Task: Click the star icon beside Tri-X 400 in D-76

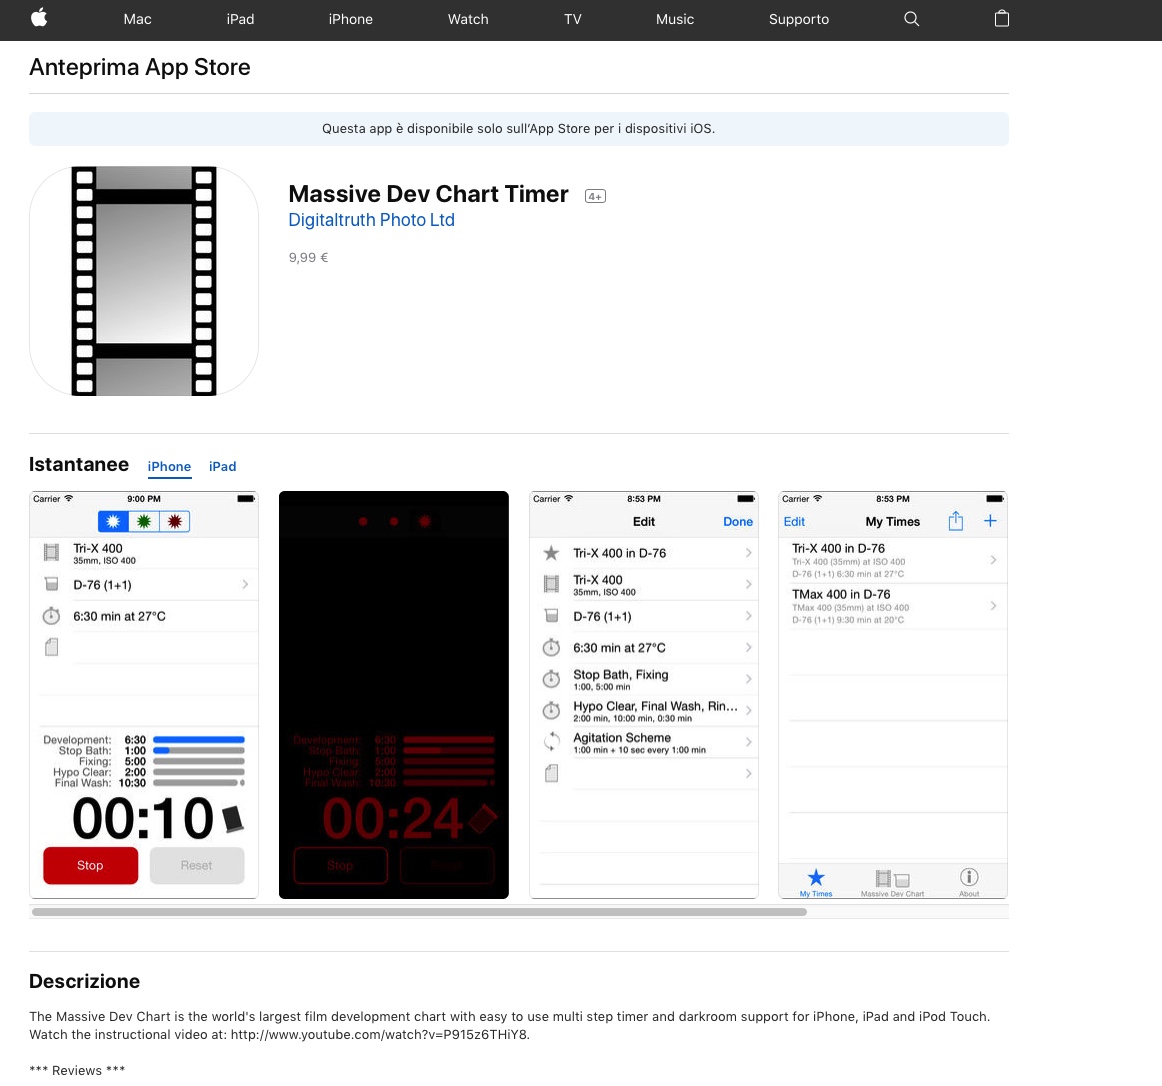Action: [x=551, y=553]
